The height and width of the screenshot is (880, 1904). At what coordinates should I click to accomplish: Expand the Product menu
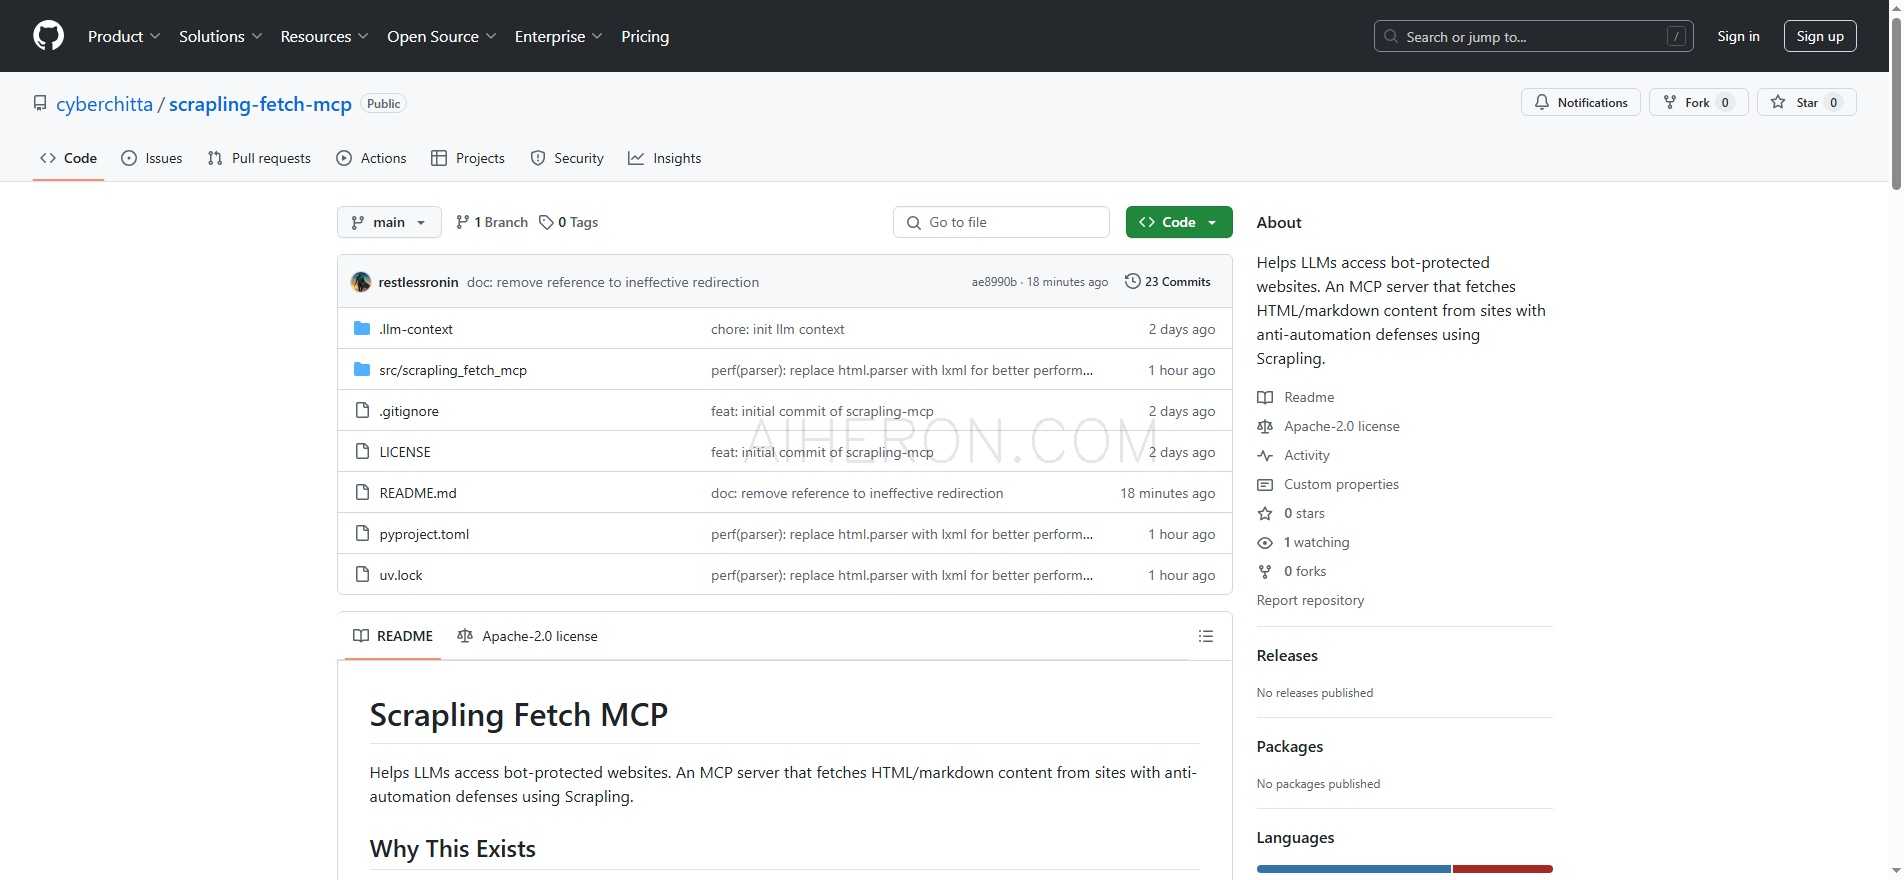[124, 36]
